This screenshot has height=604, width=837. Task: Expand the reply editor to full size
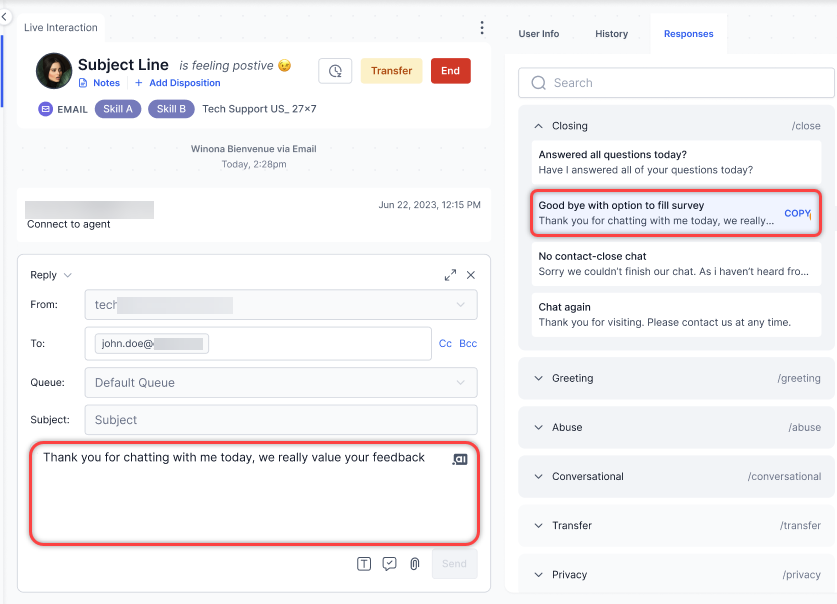[450, 275]
